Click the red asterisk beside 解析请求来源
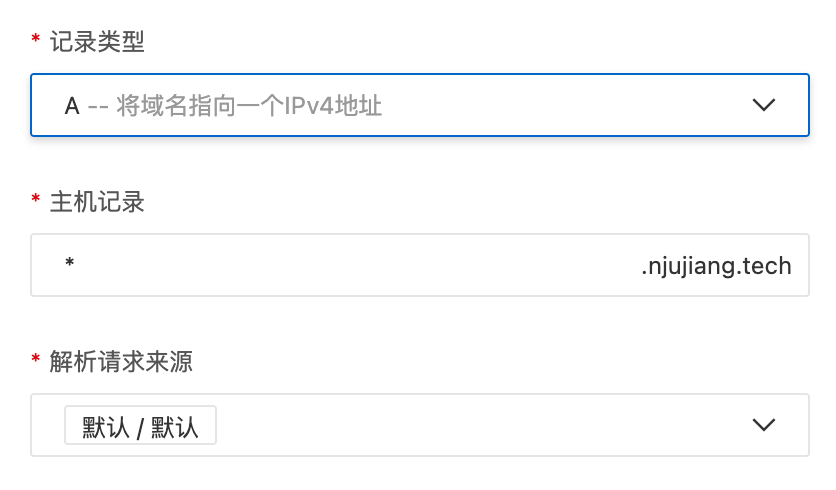This screenshot has width=836, height=490. pos(36,361)
